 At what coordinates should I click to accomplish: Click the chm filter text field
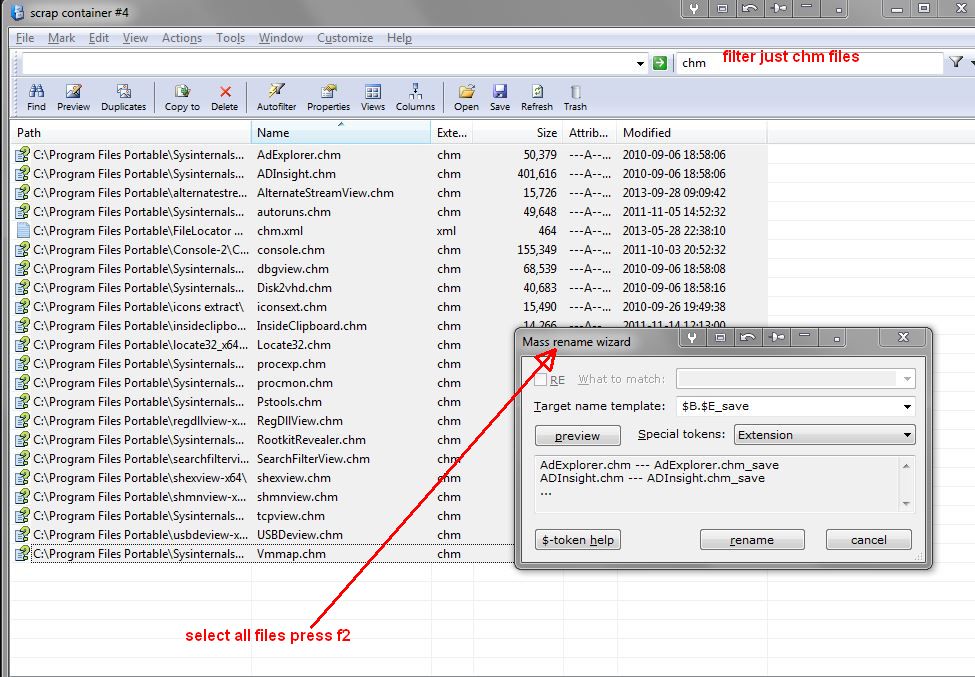(x=809, y=63)
